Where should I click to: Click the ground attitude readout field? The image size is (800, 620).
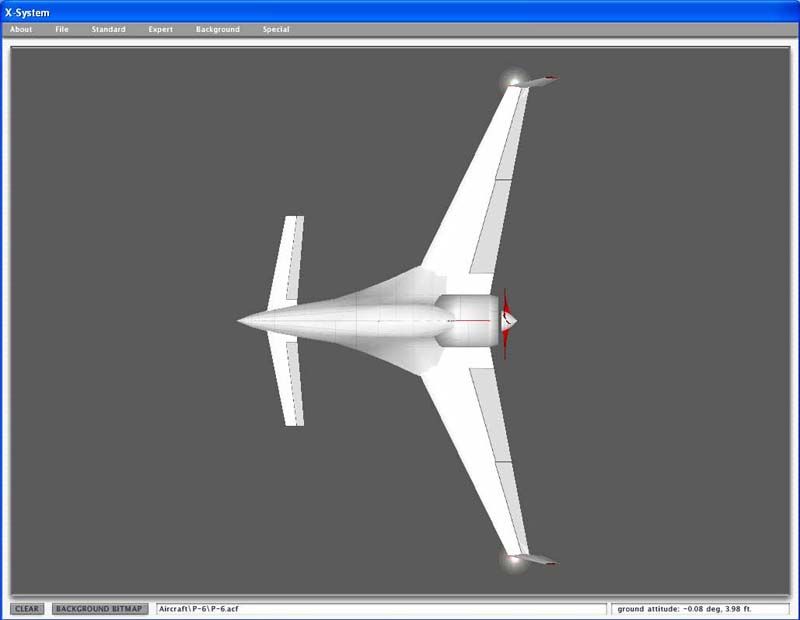(700, 608)
